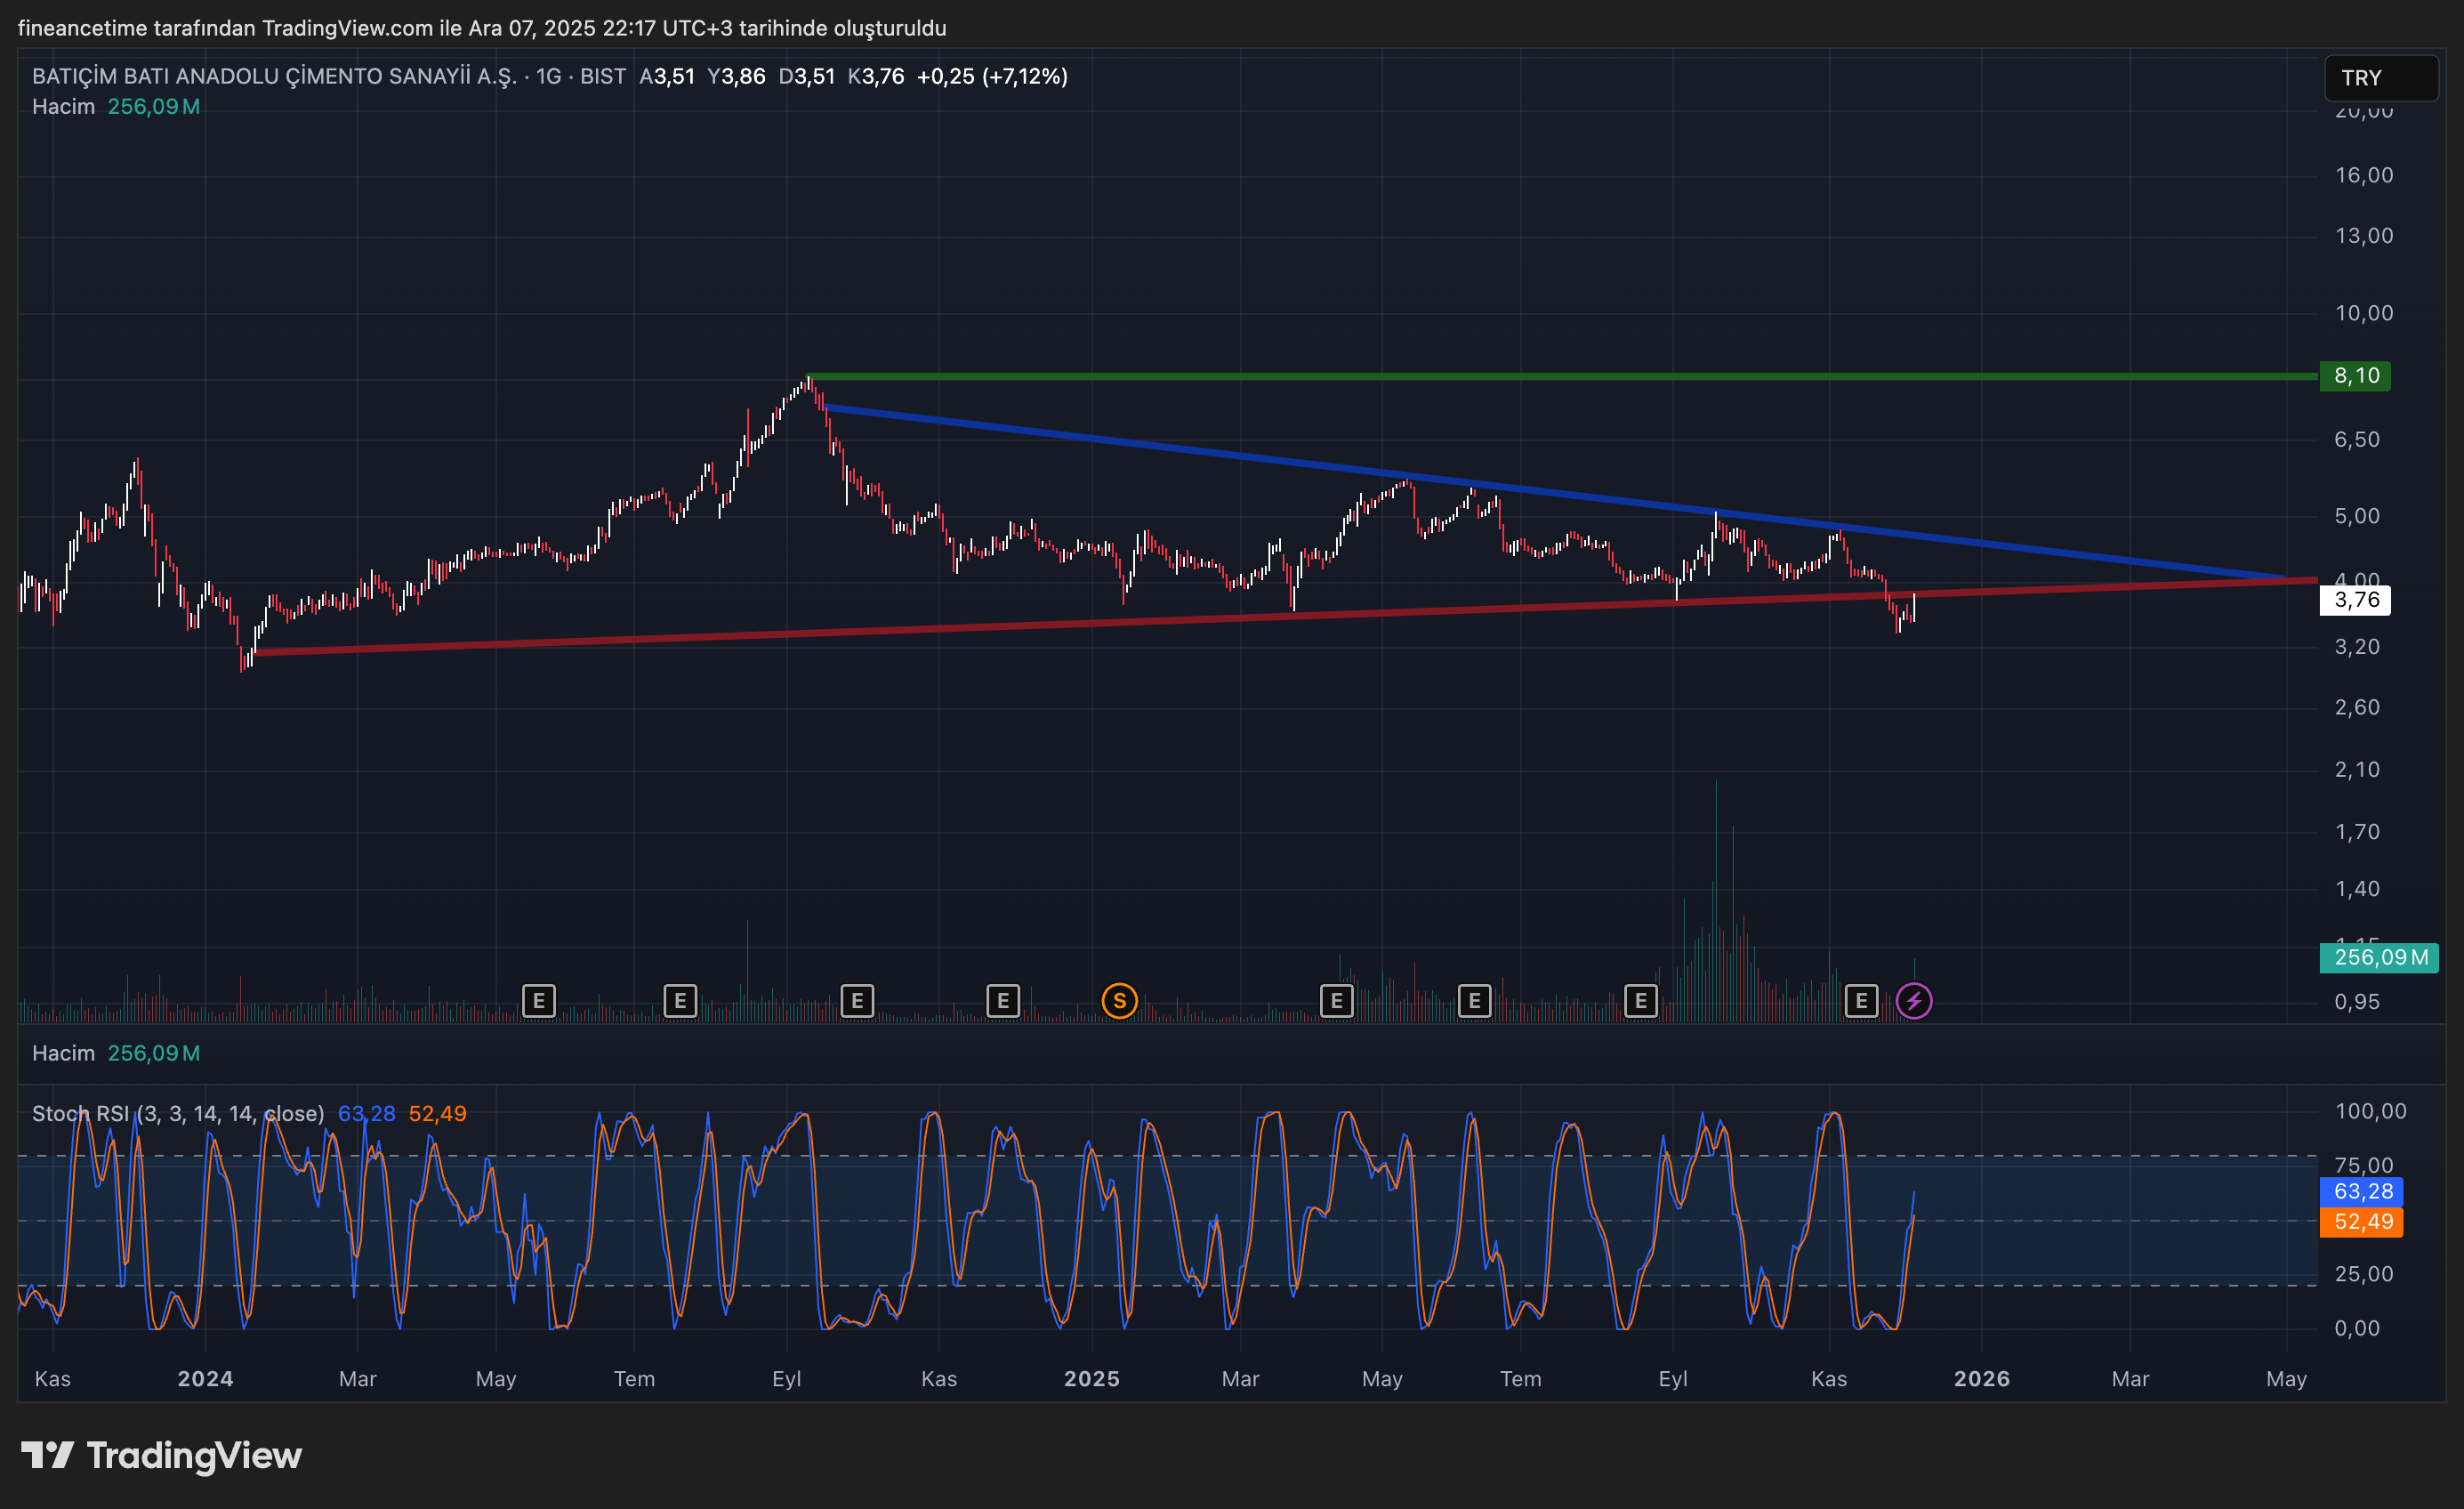The image size is (2464, 1509).
Task: Click E marker between Tem and Eyl 2025
Action: point(1640,1000)
